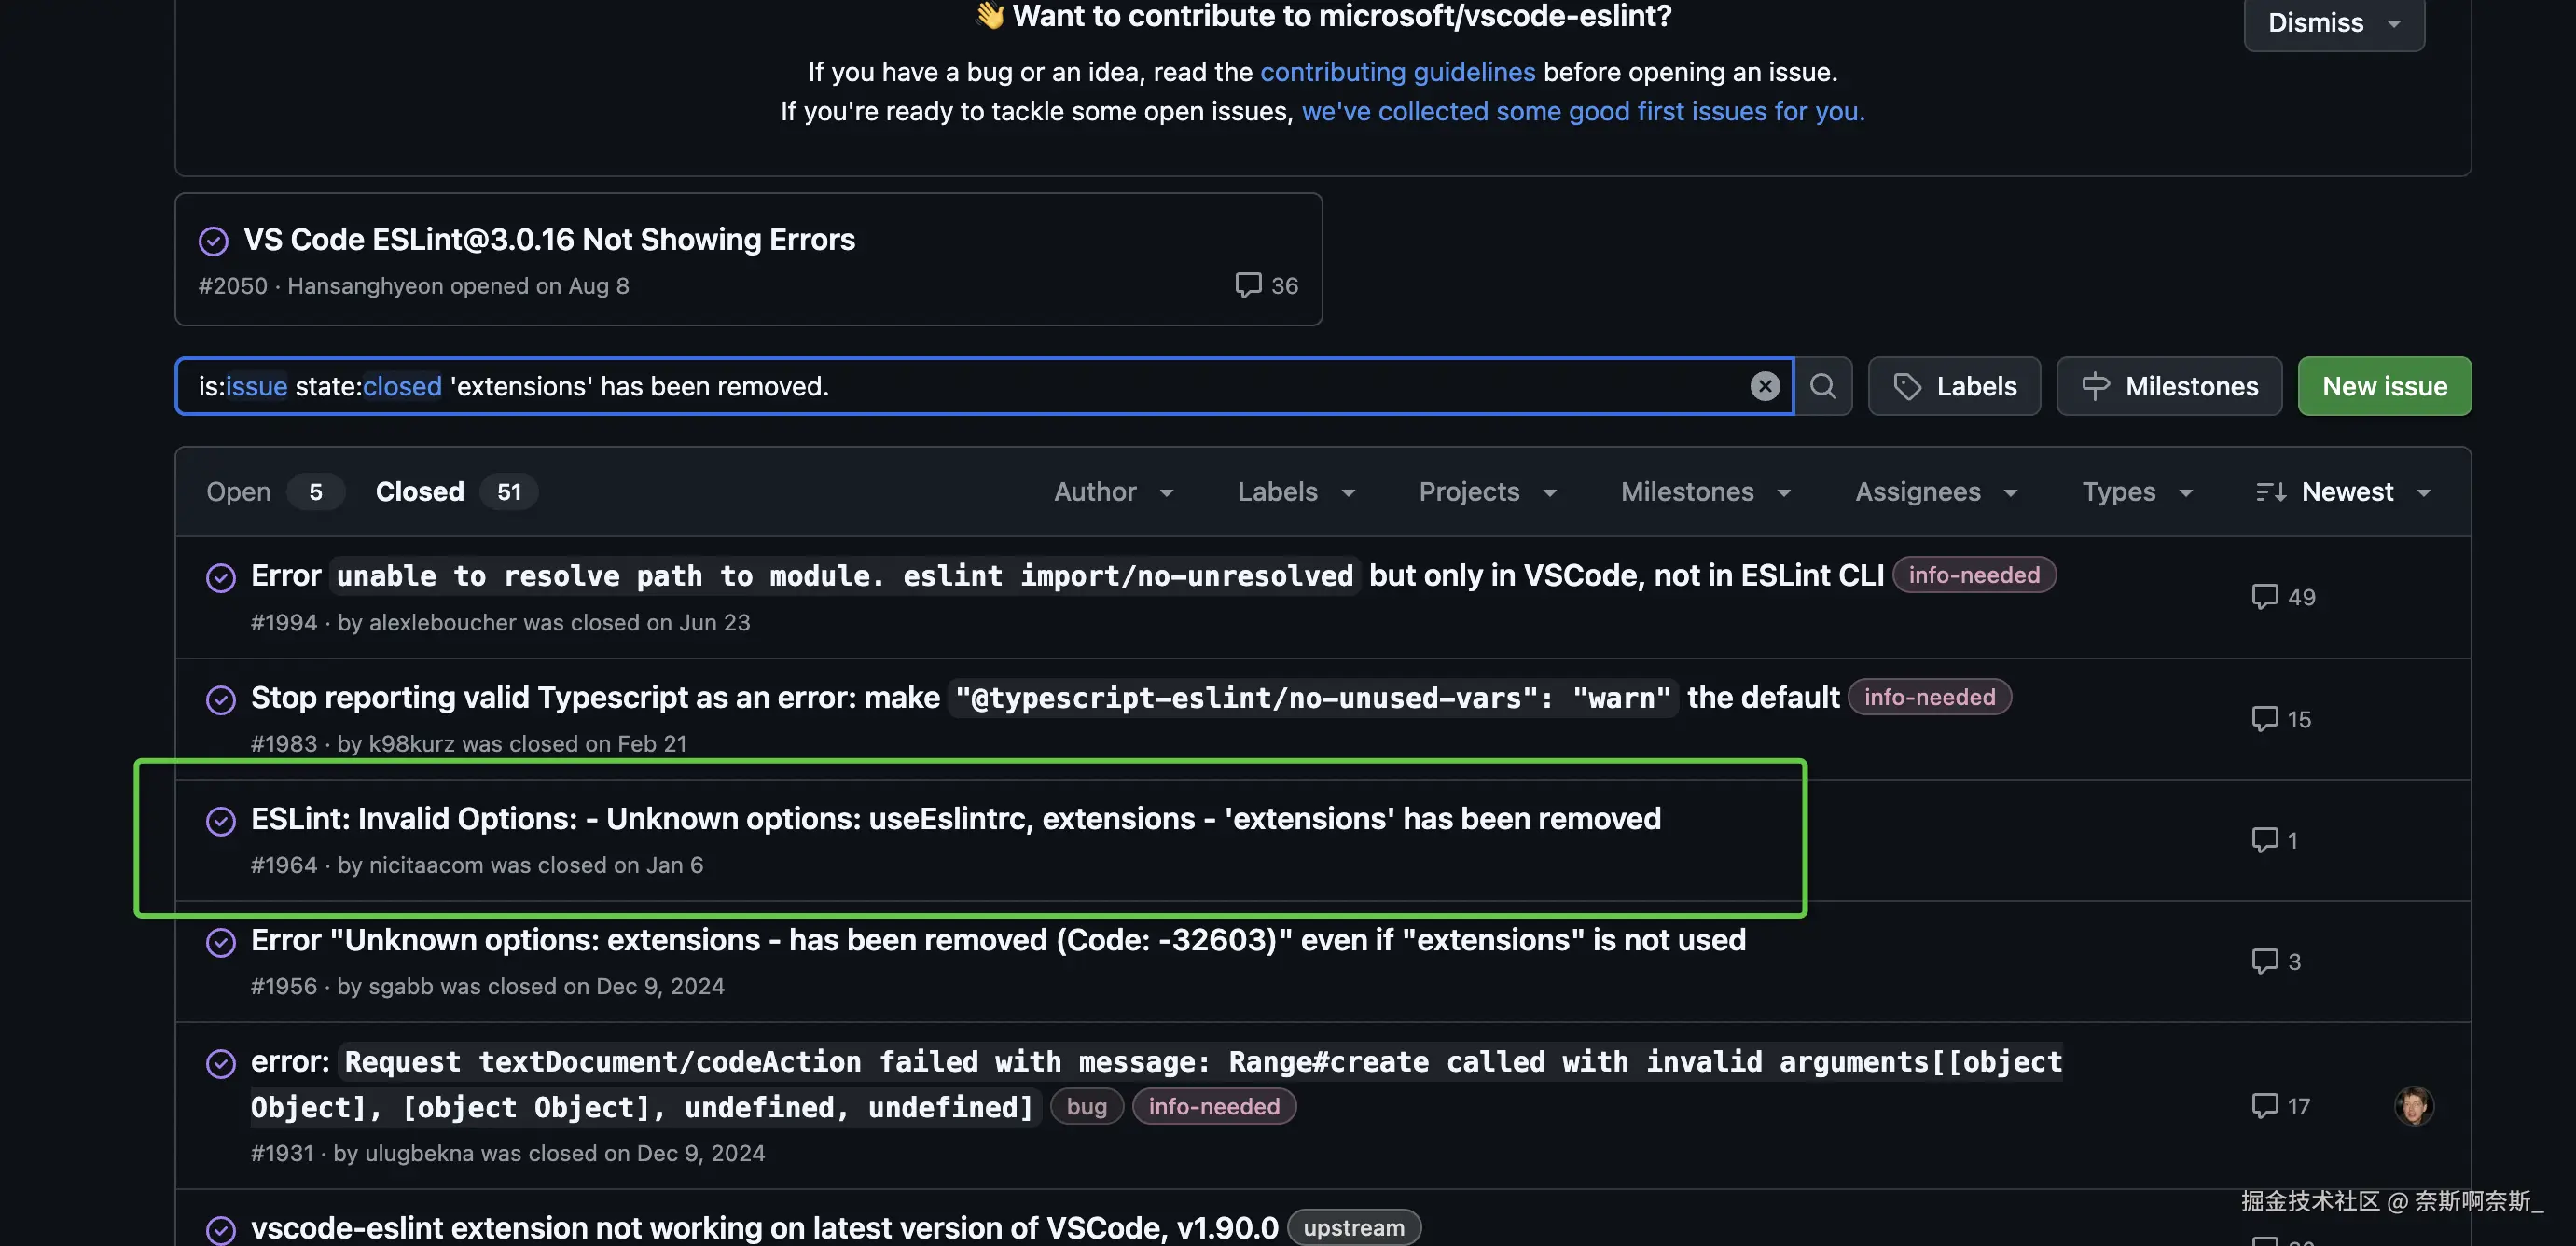Click the Milestones button near search

pyautogui.click(x=2169, y=386)
